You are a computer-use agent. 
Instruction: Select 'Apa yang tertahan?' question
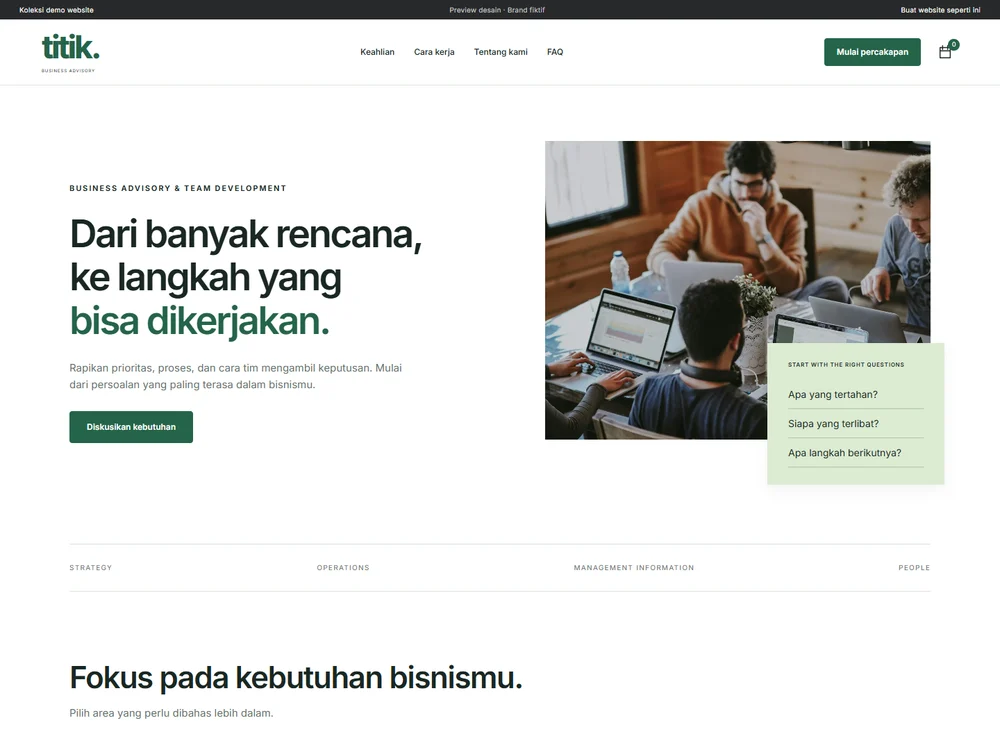pos(832,395)
